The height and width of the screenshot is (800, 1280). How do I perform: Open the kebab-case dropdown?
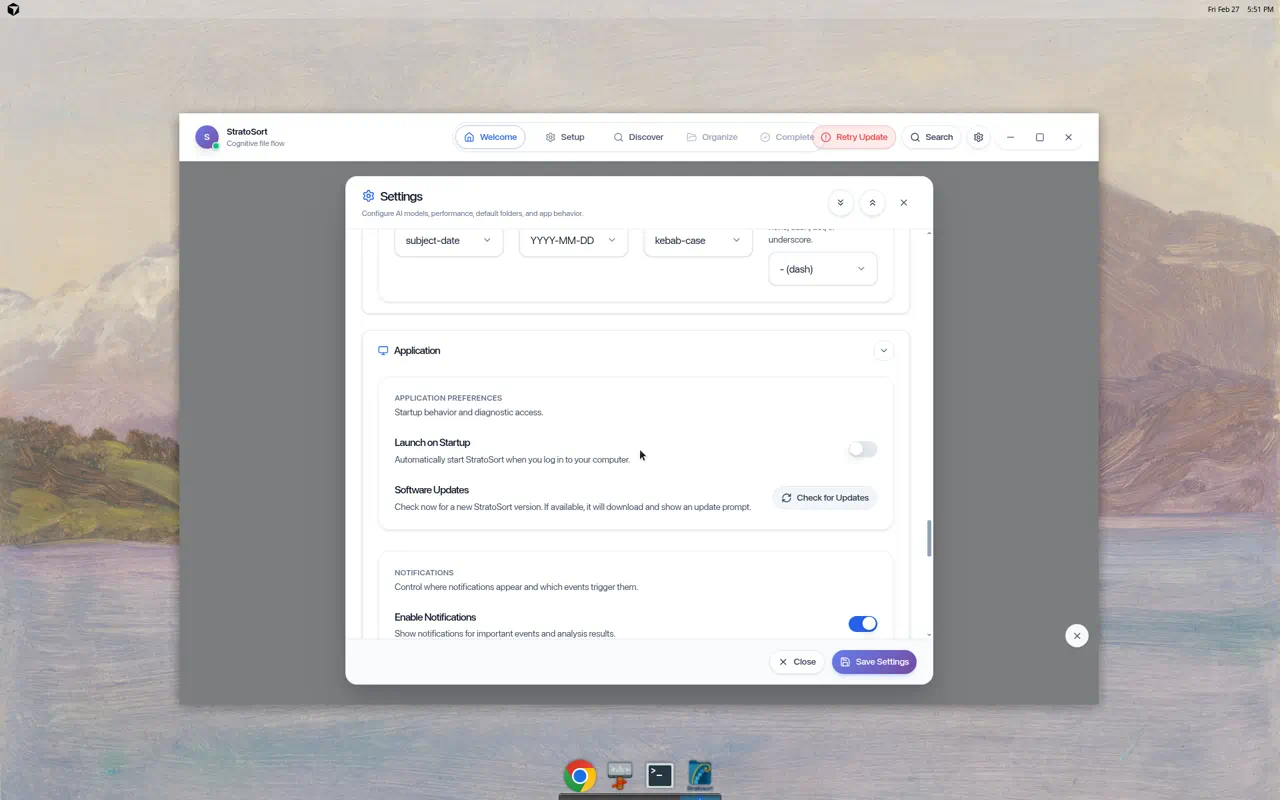coord(697,240)
